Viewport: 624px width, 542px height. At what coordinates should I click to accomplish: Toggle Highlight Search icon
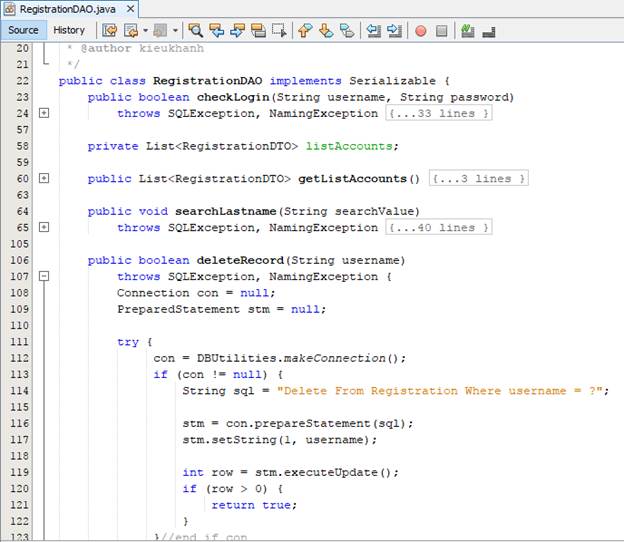click(258, 30)
